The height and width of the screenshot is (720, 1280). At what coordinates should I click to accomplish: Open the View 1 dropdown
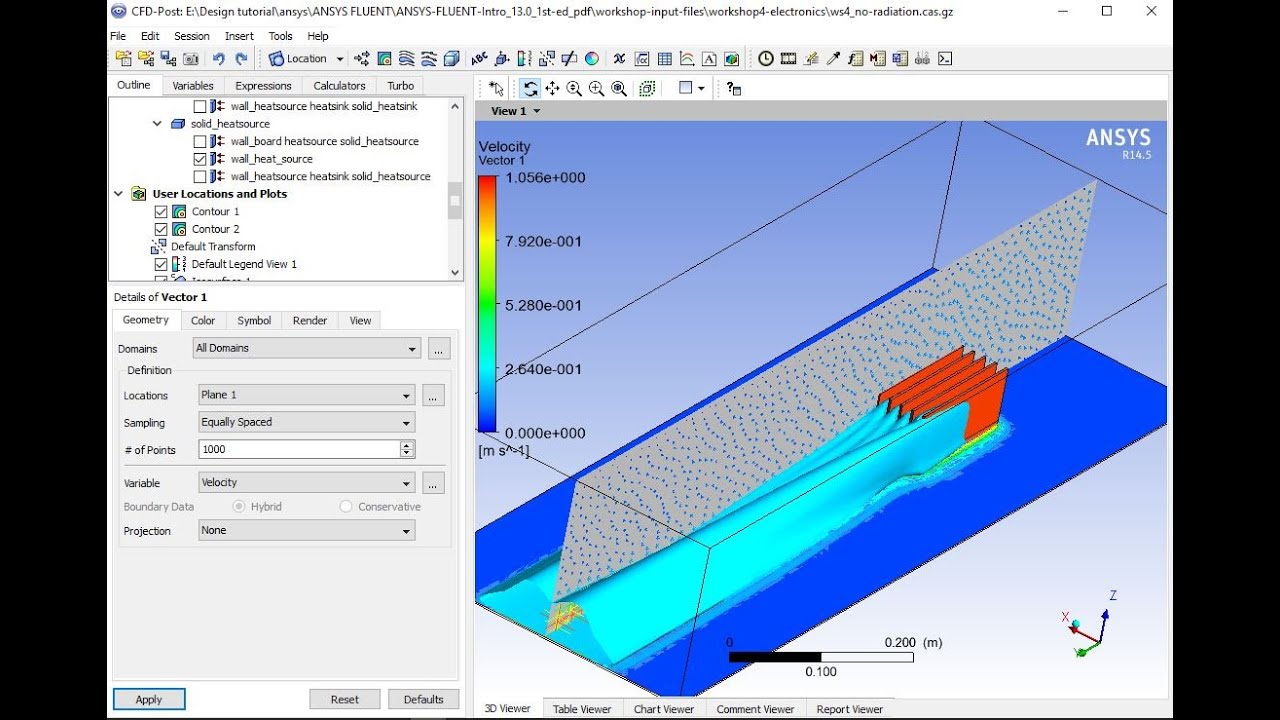(x=515, y=111)
